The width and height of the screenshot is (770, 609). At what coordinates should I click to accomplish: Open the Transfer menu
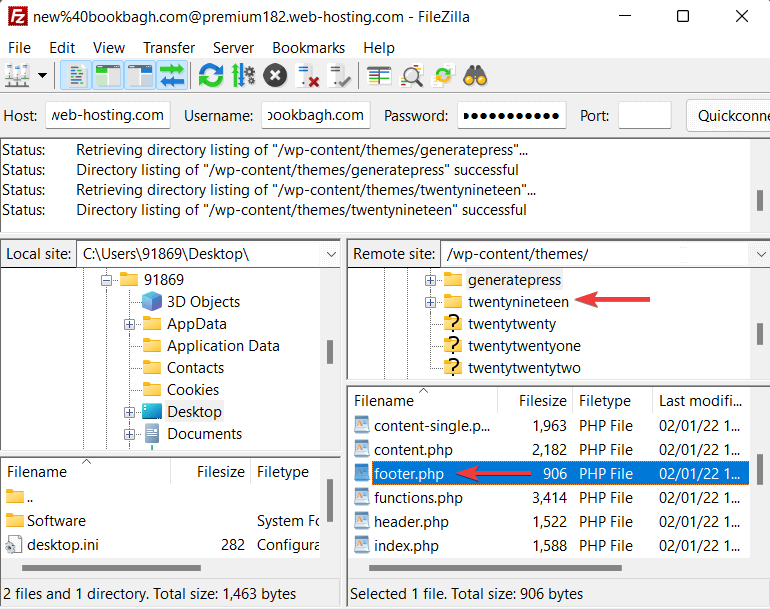[169, 48]
